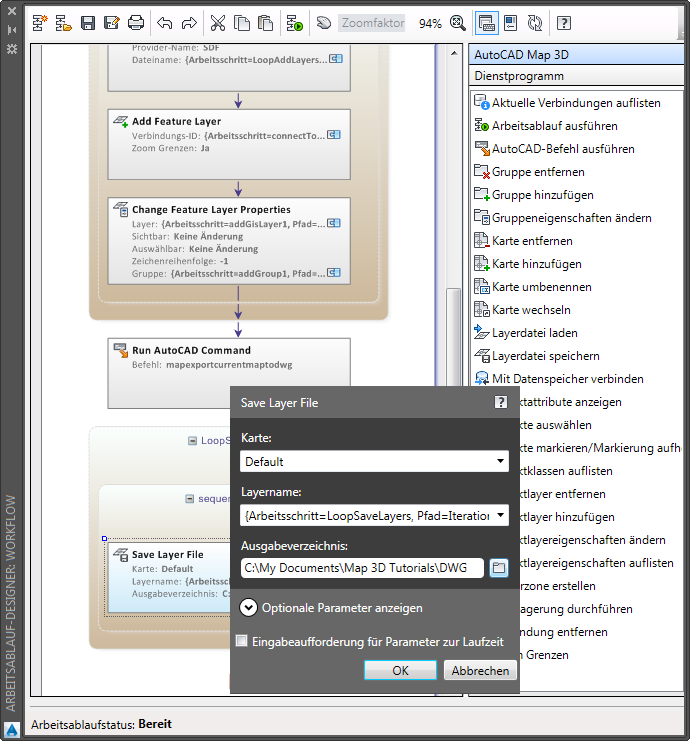
Task: Click the refresh arrows toolbar icon
Action: (535, 23)
